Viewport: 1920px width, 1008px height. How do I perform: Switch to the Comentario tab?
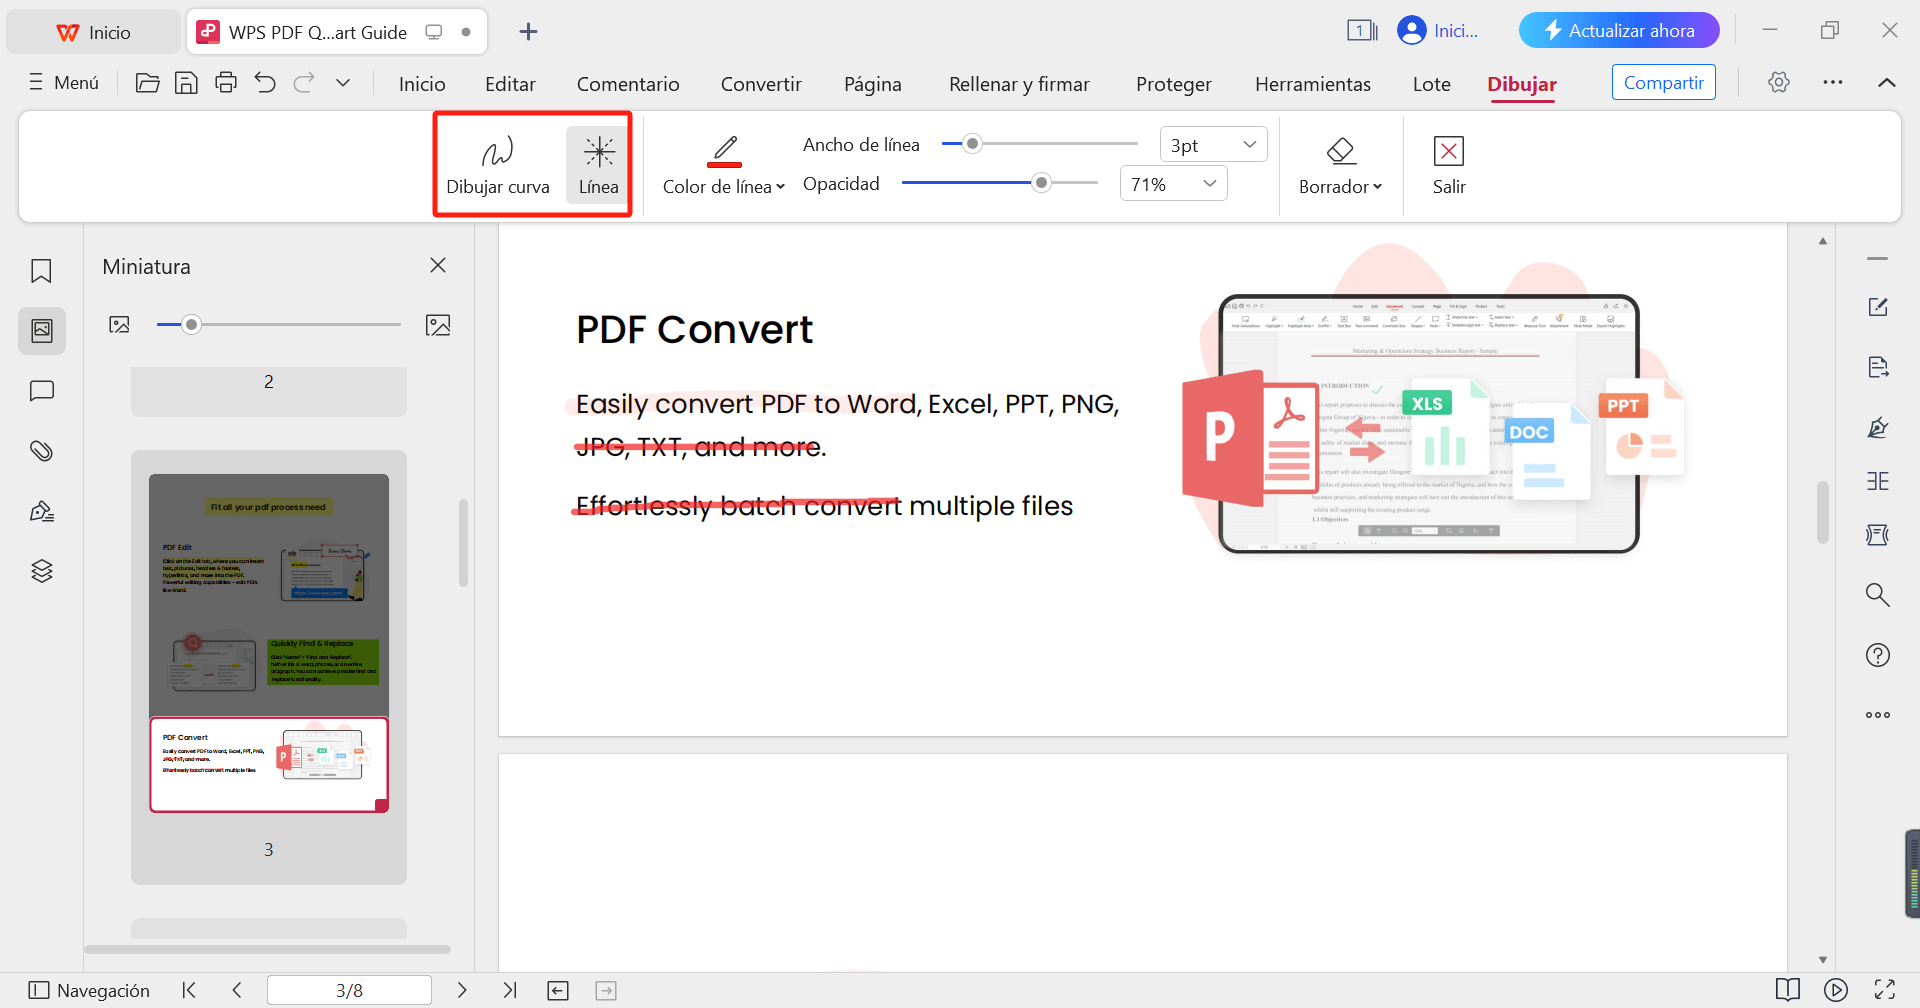pos(628,84)
